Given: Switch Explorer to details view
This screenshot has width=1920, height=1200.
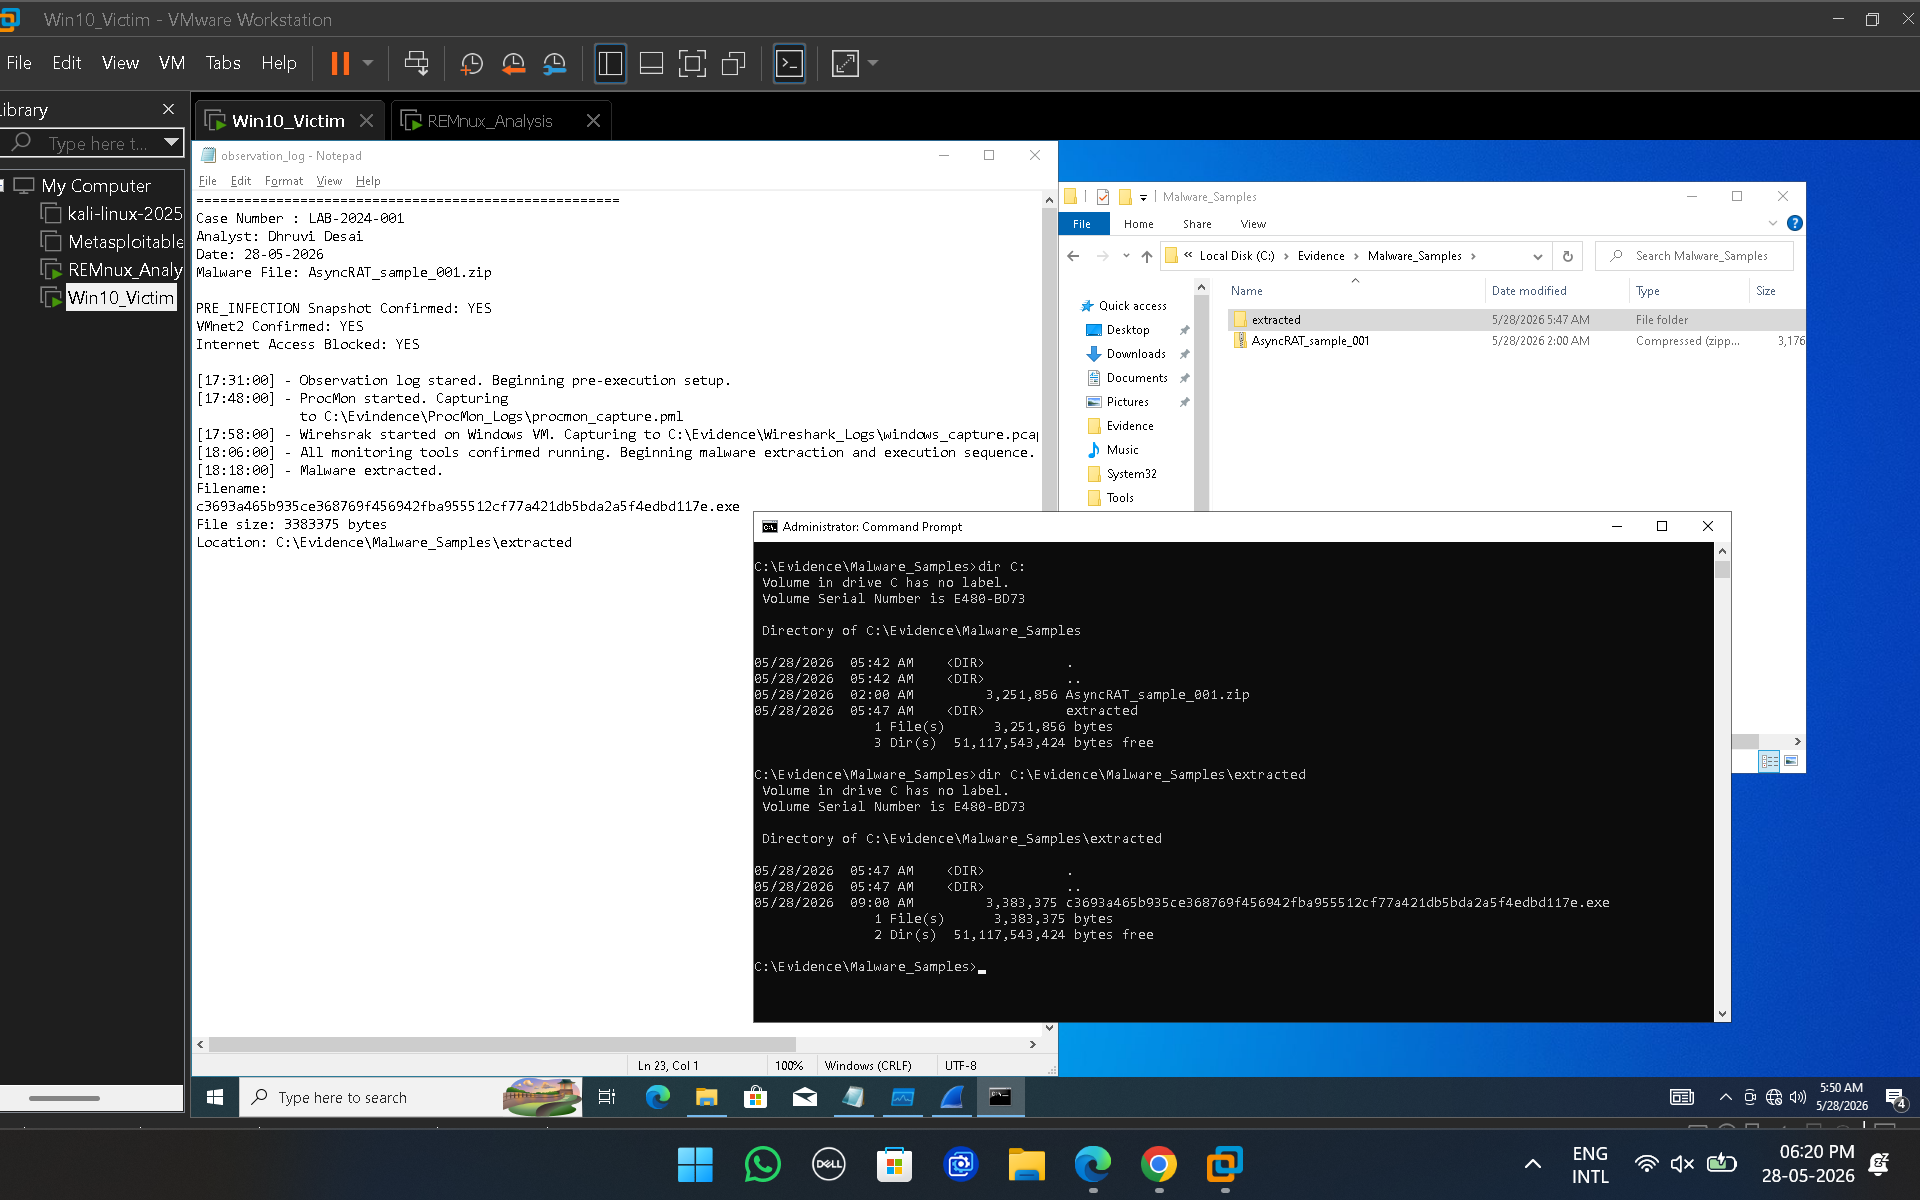Looking at the screenshot, I should coord(1769,761).
